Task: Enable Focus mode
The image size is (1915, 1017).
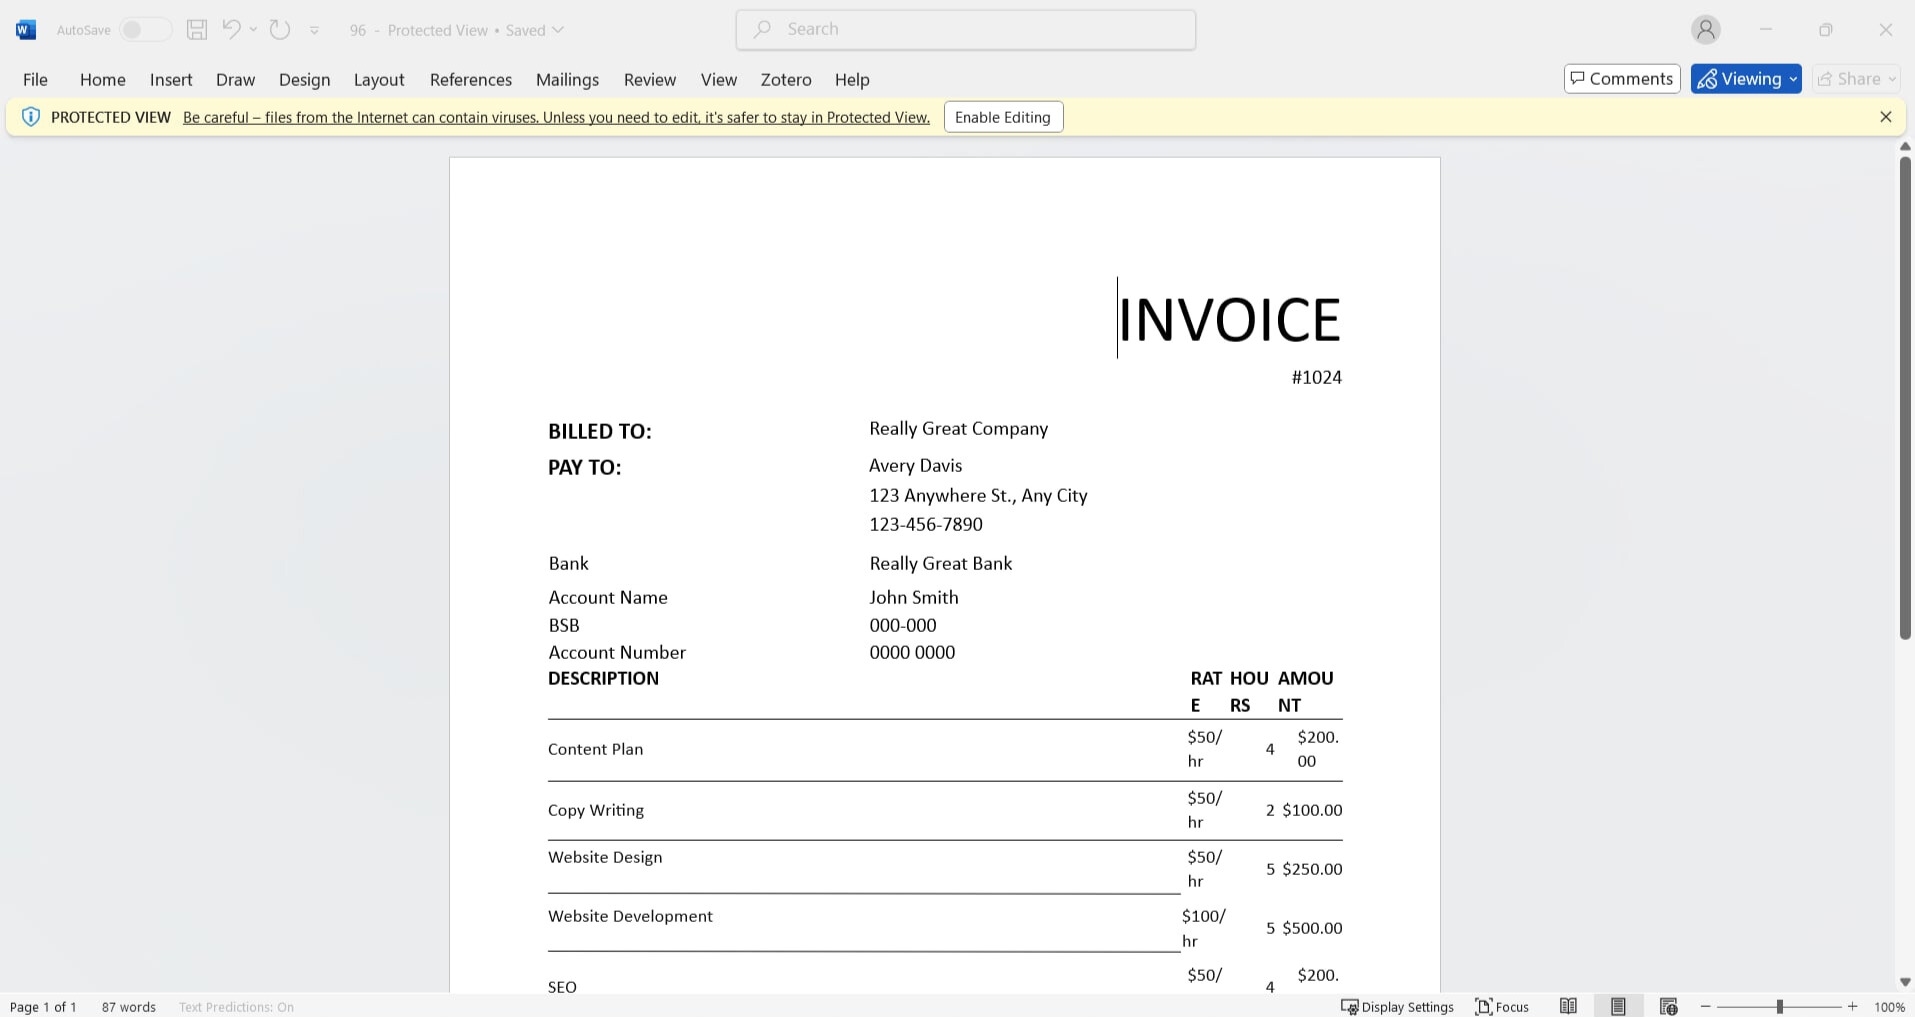Action: tap(1502, 1006)
